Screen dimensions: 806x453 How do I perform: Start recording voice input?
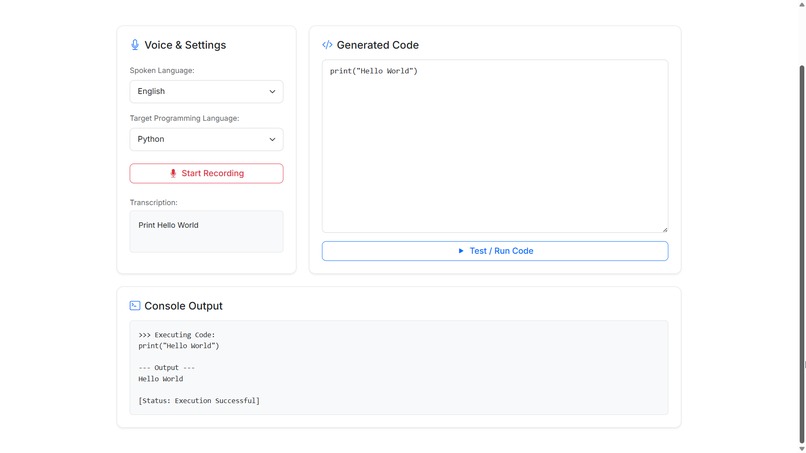click(206, 173)
